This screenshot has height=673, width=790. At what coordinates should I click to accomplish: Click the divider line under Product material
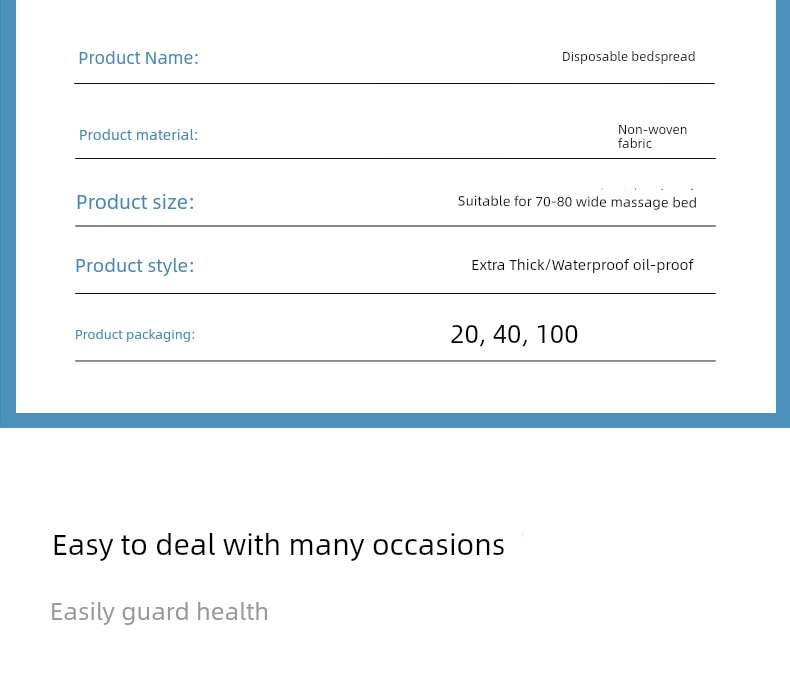coord(396,158)
